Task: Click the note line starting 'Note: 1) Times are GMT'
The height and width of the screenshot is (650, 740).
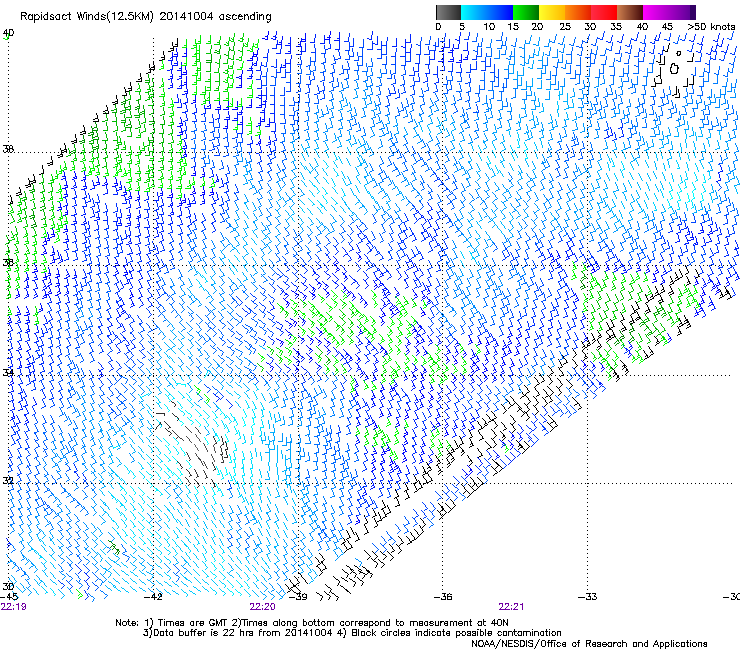Action: click(x=312, y=623)
